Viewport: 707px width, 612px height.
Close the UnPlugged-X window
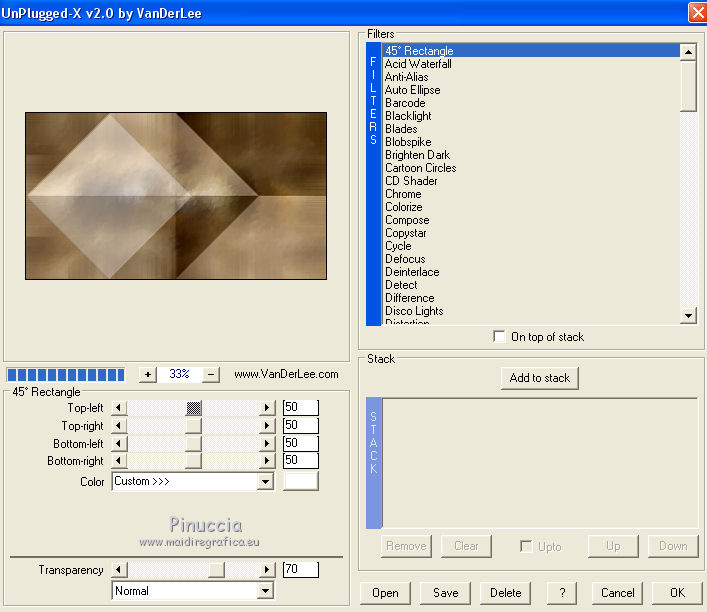[x=698, y=13]
